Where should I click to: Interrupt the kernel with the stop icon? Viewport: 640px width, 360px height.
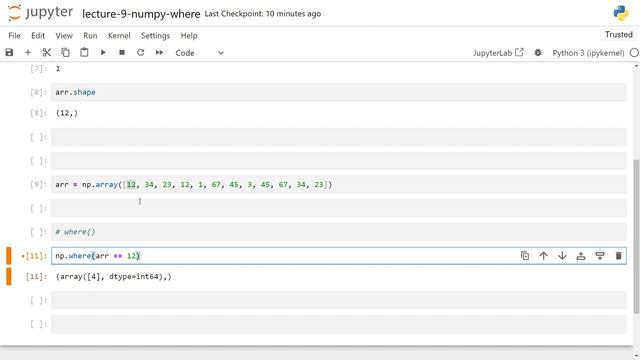coord(122,53)
